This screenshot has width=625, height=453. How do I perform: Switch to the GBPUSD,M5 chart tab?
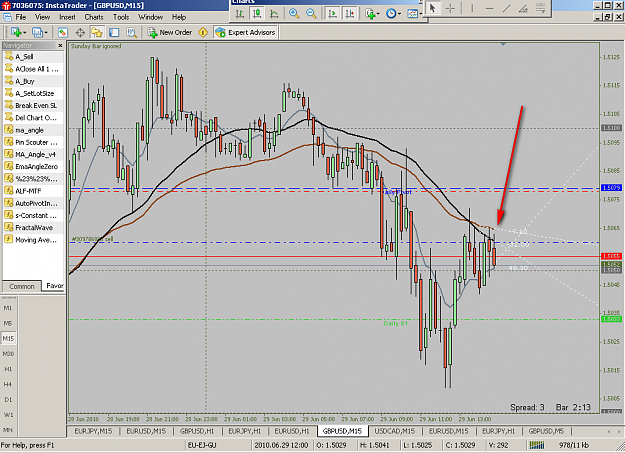click(x=546, y=431)
